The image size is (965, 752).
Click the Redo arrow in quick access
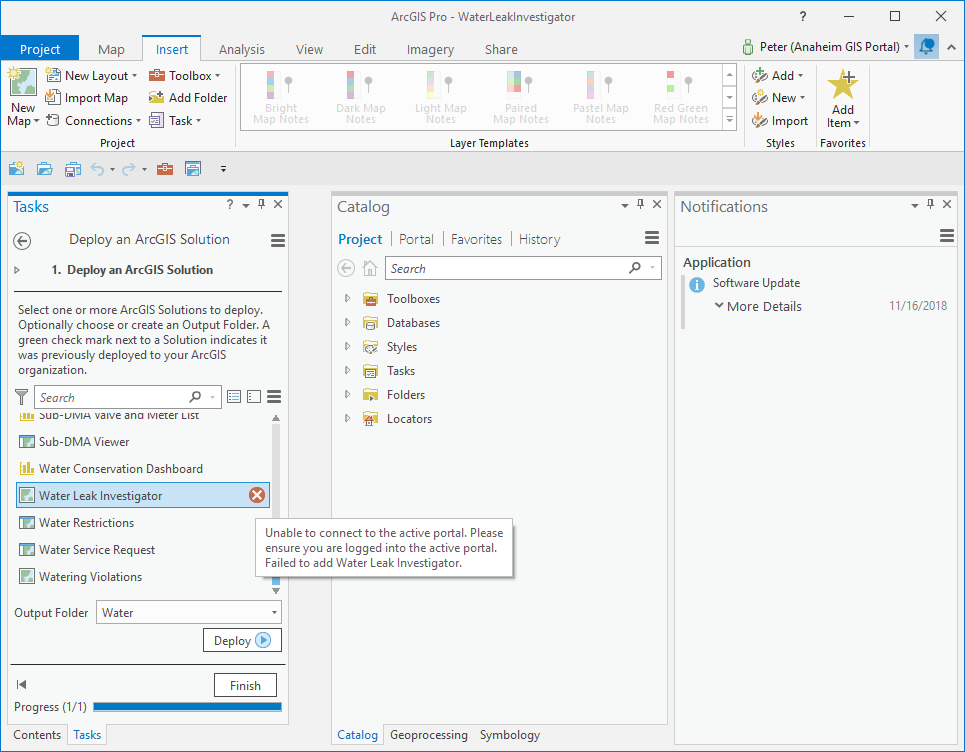(129, 169)
